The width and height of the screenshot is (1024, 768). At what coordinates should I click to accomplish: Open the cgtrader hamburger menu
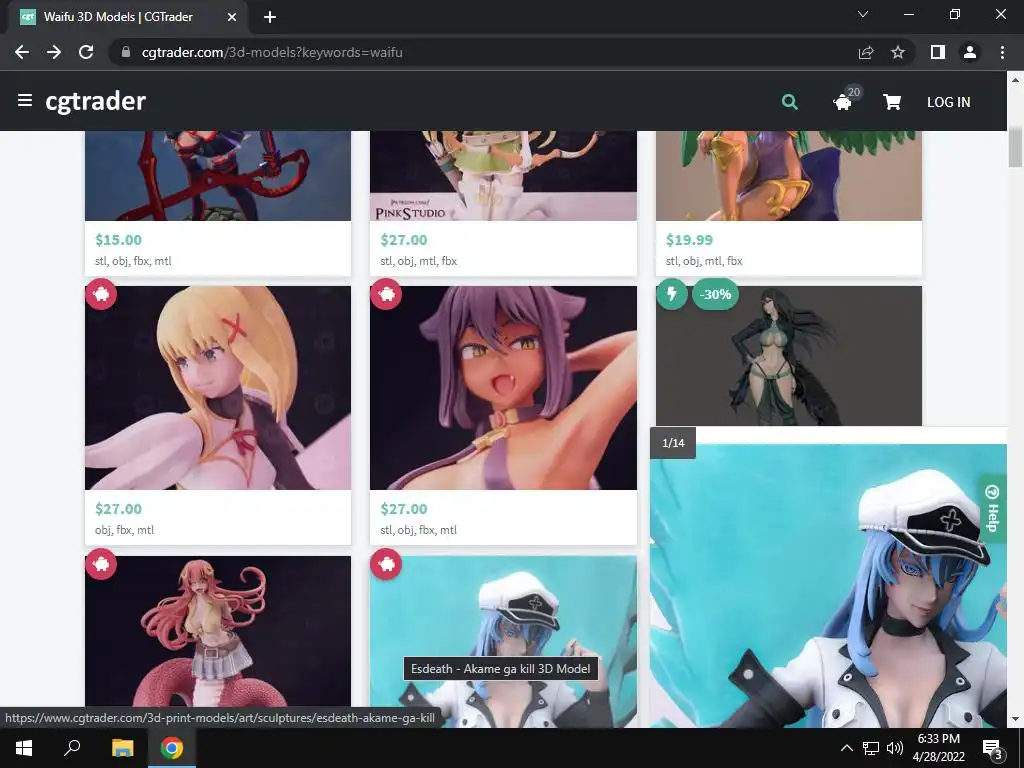click(x=25, y=101)
